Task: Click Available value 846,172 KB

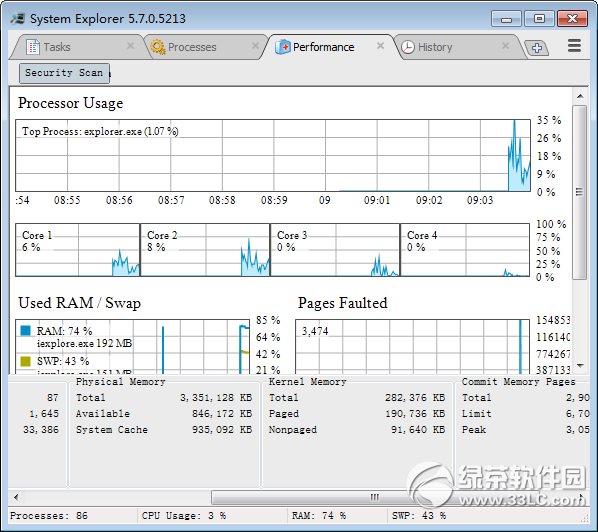Action: click(x=222, y=414)
